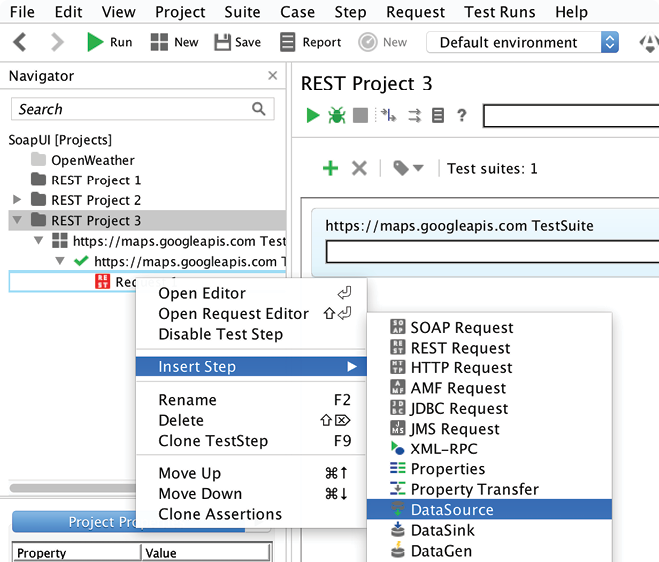Insert an XML-RPC step
Viewport: 659px width, 562px height.
[489, 449]
